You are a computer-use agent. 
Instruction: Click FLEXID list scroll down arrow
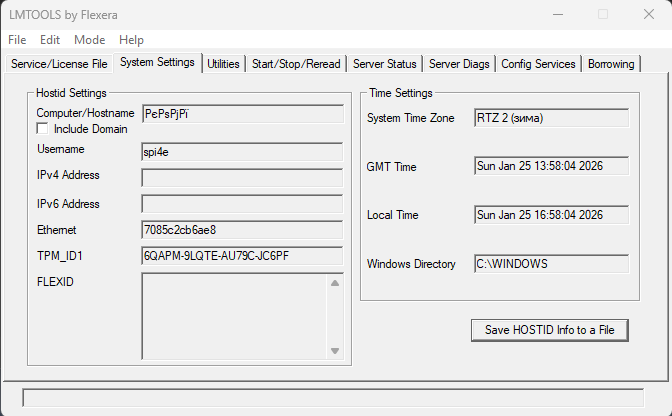point(335,351)
